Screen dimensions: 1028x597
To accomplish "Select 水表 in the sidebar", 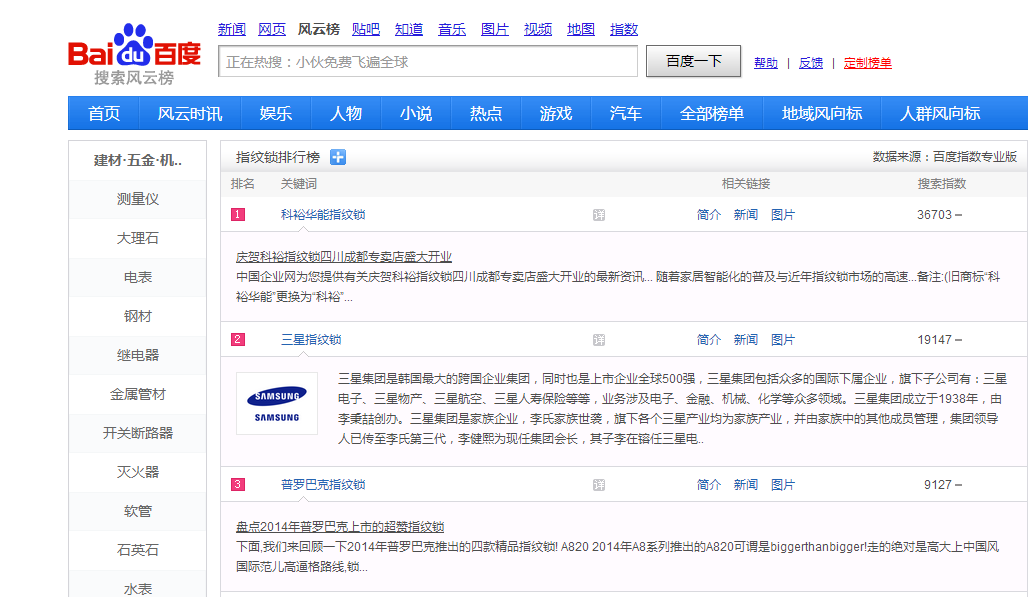I will pos(138,588).
